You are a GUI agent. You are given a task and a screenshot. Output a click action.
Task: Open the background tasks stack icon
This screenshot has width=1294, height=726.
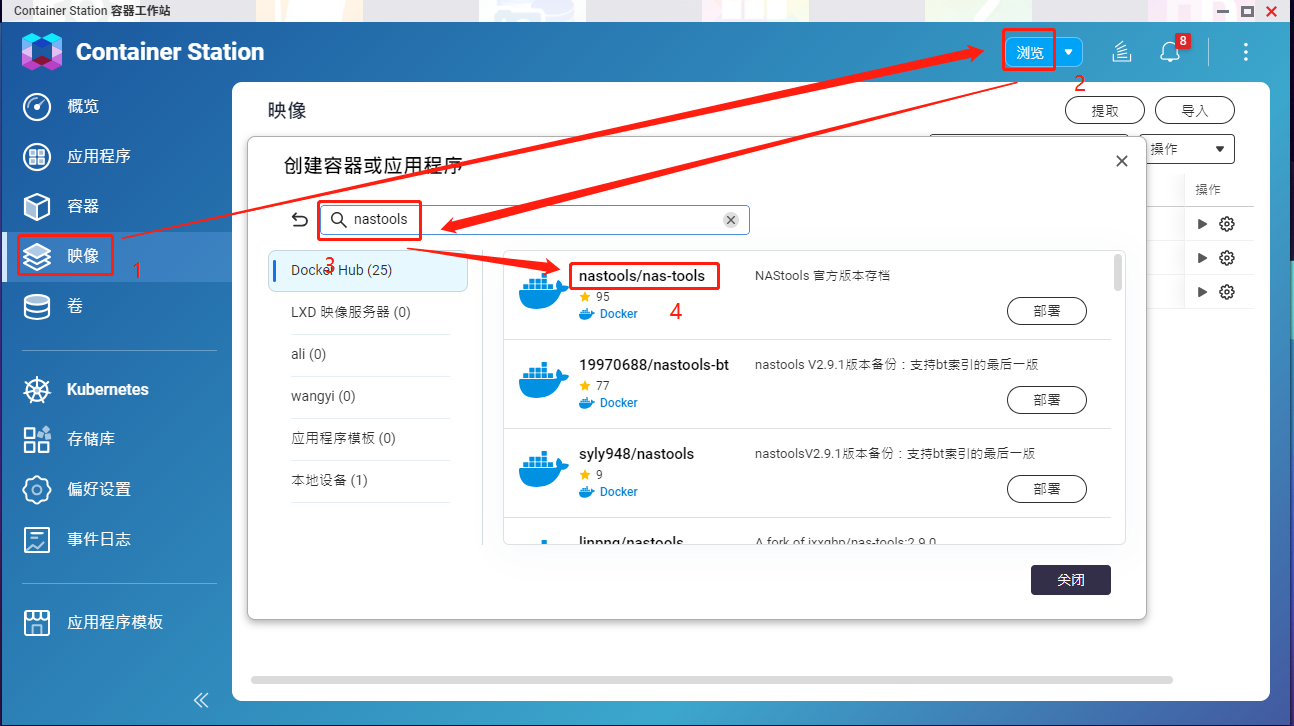click(x=1122, y=52)
